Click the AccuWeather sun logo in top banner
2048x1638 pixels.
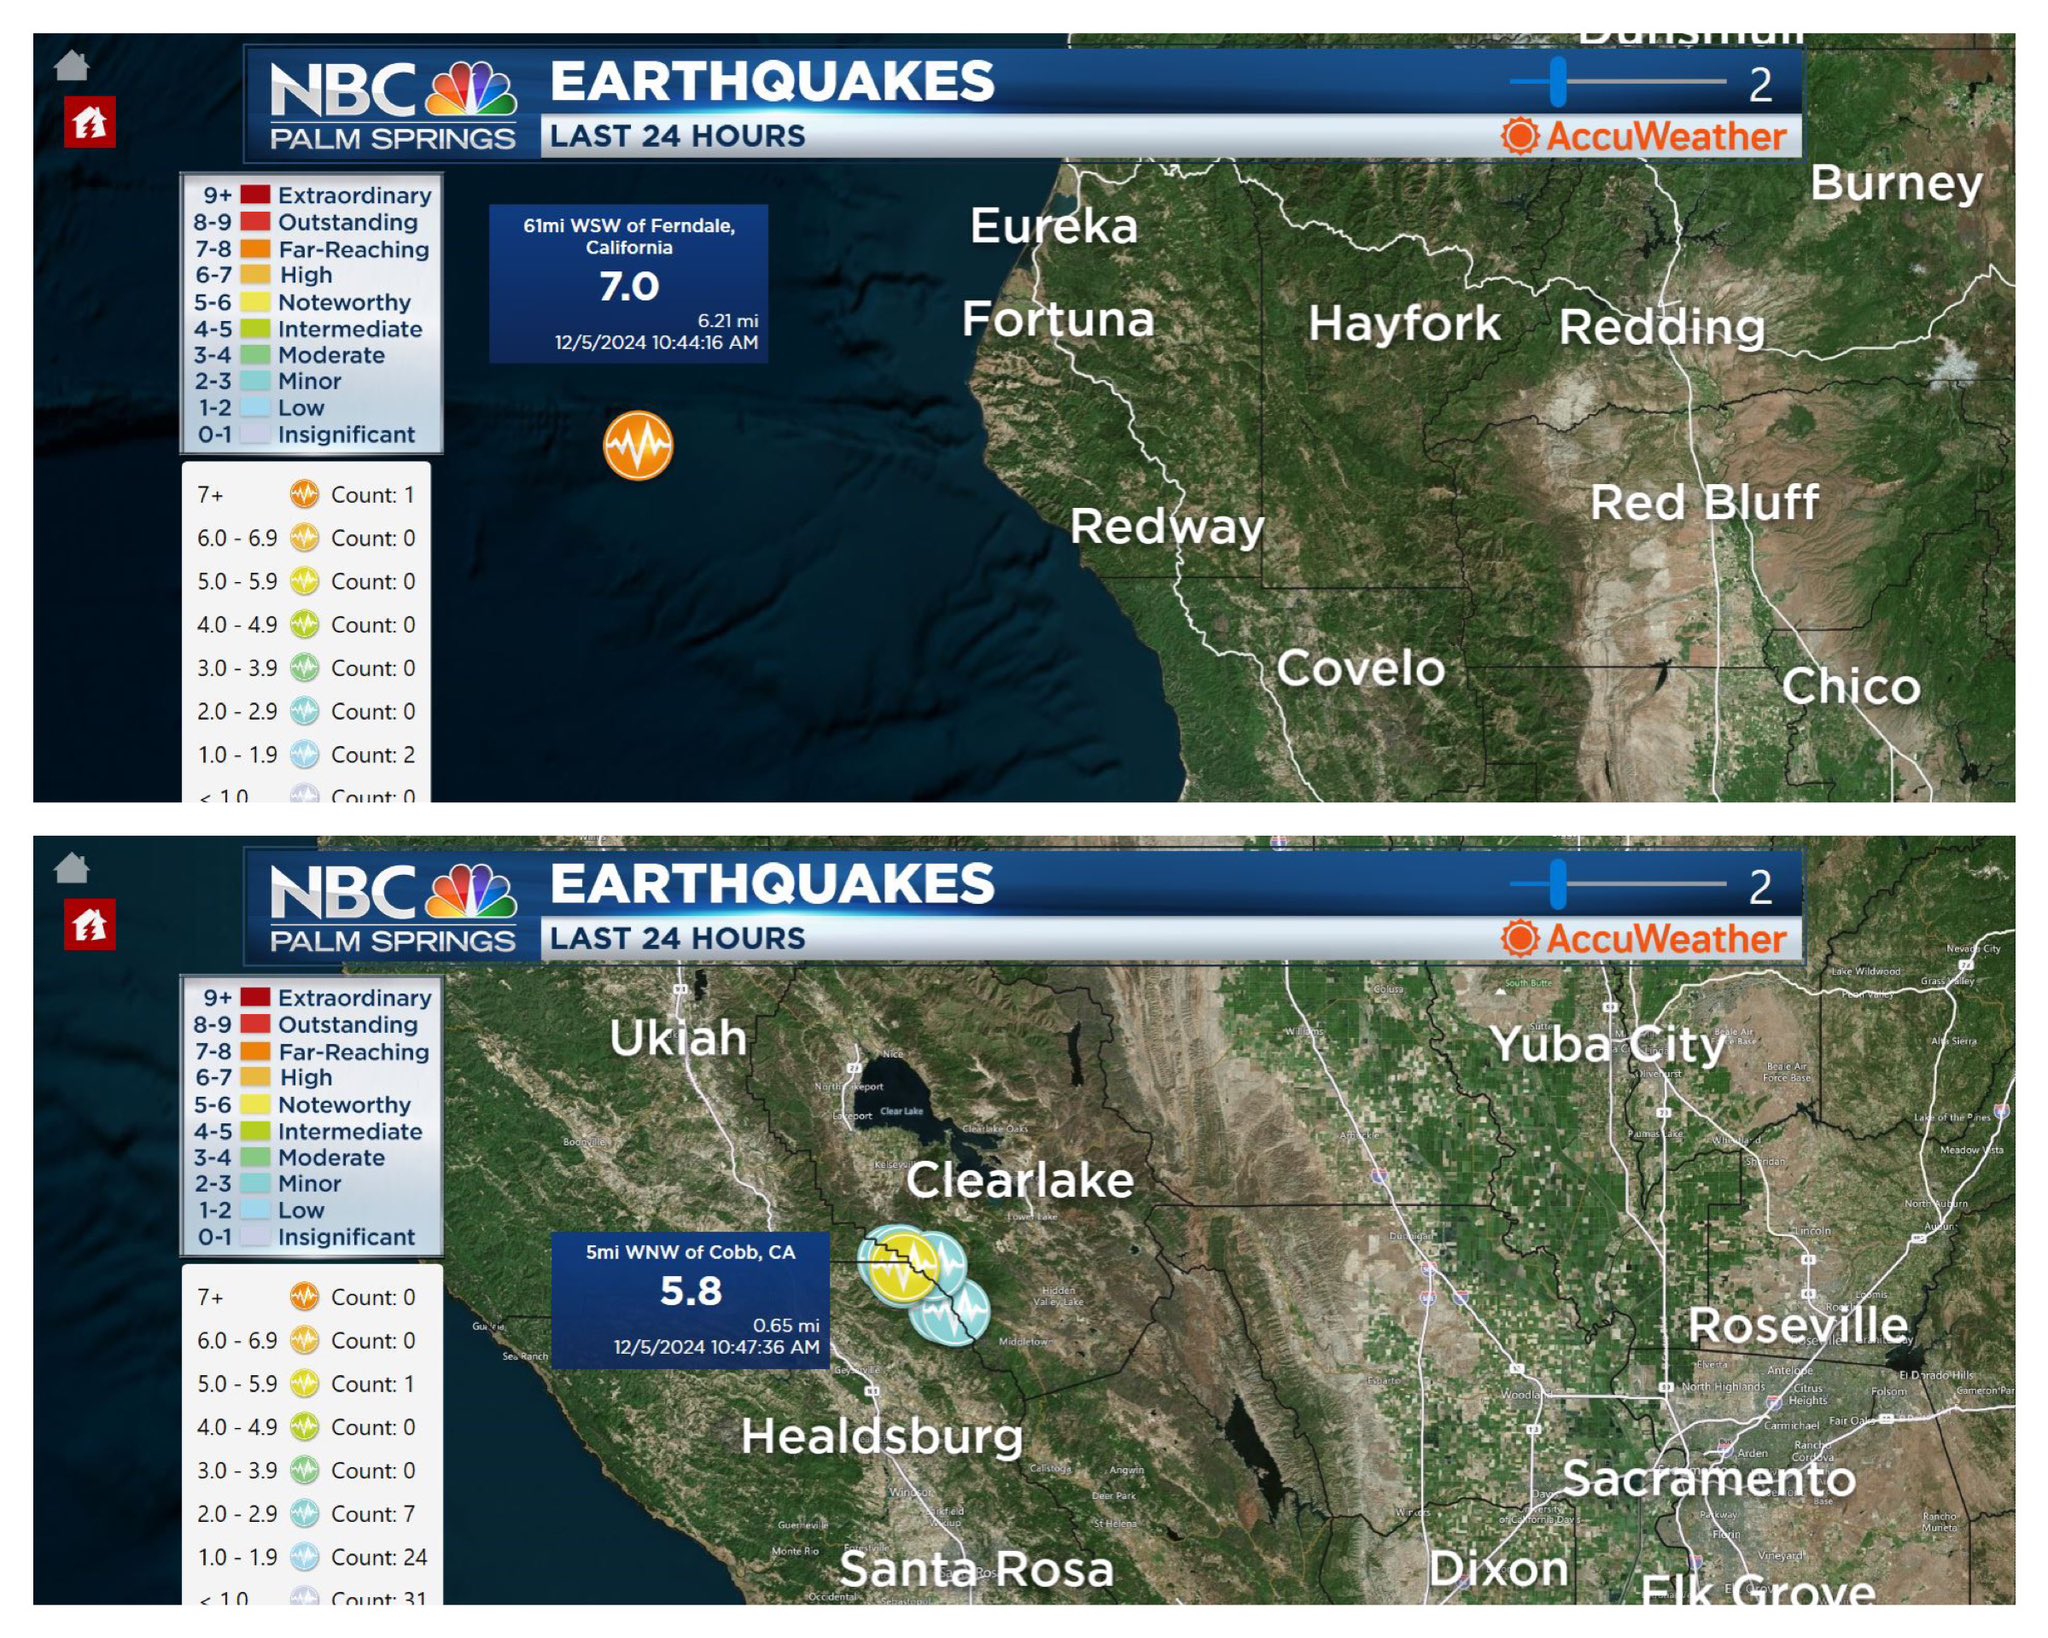tap(1519, 136)
